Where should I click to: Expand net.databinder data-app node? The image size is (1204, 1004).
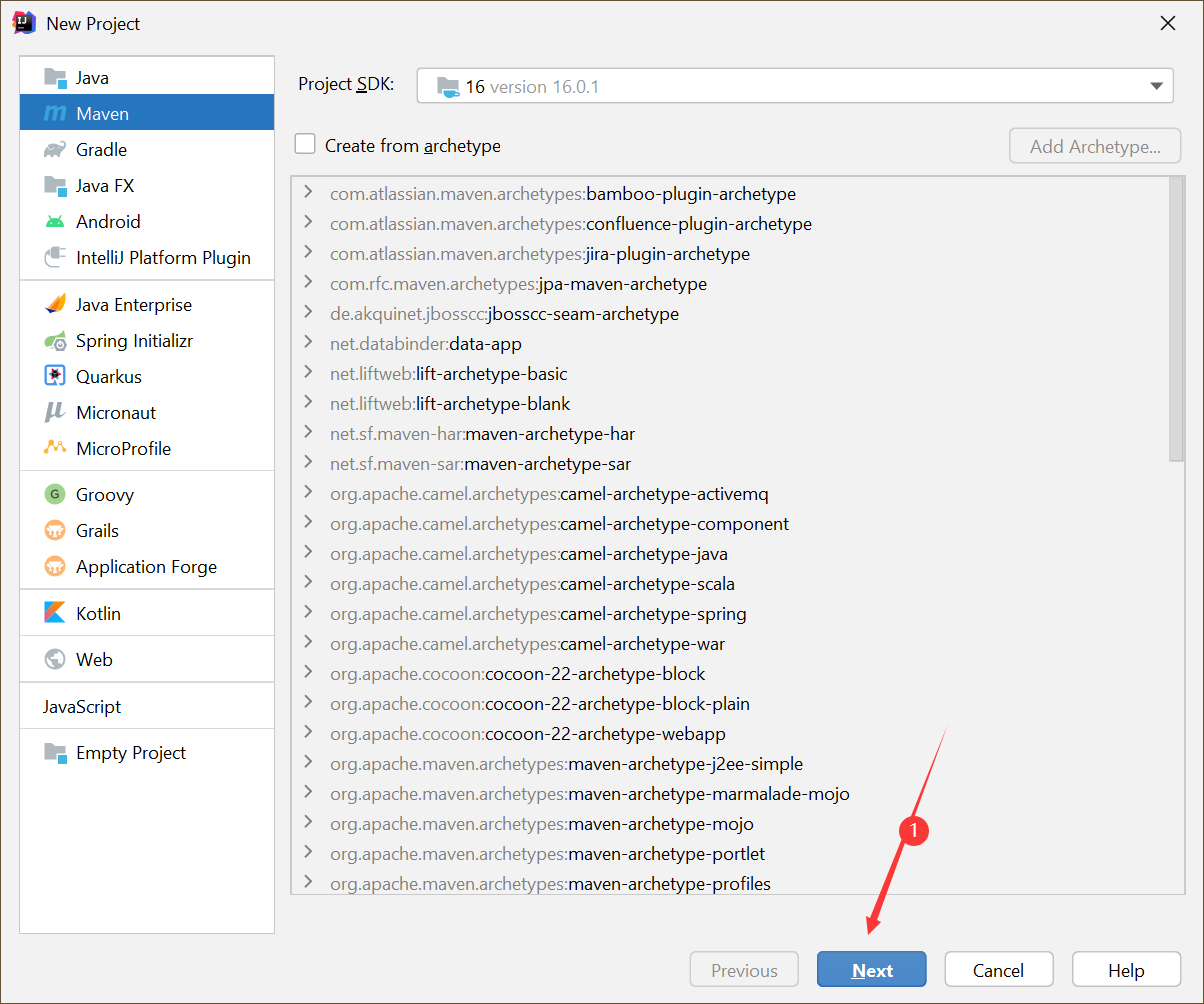(308, 343)
